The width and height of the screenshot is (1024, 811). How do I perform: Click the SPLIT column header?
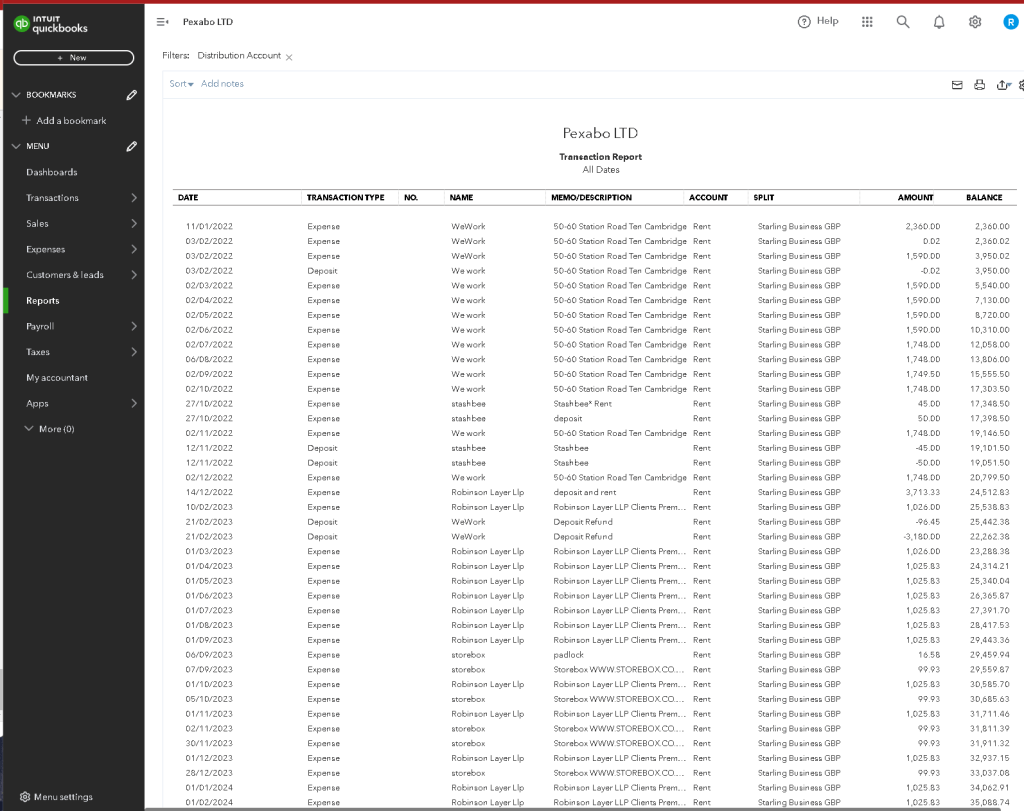point(763,197)
